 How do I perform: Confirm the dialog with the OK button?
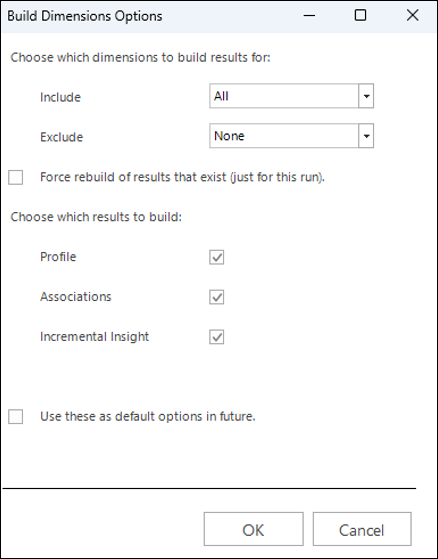click(x=253, y=529)
